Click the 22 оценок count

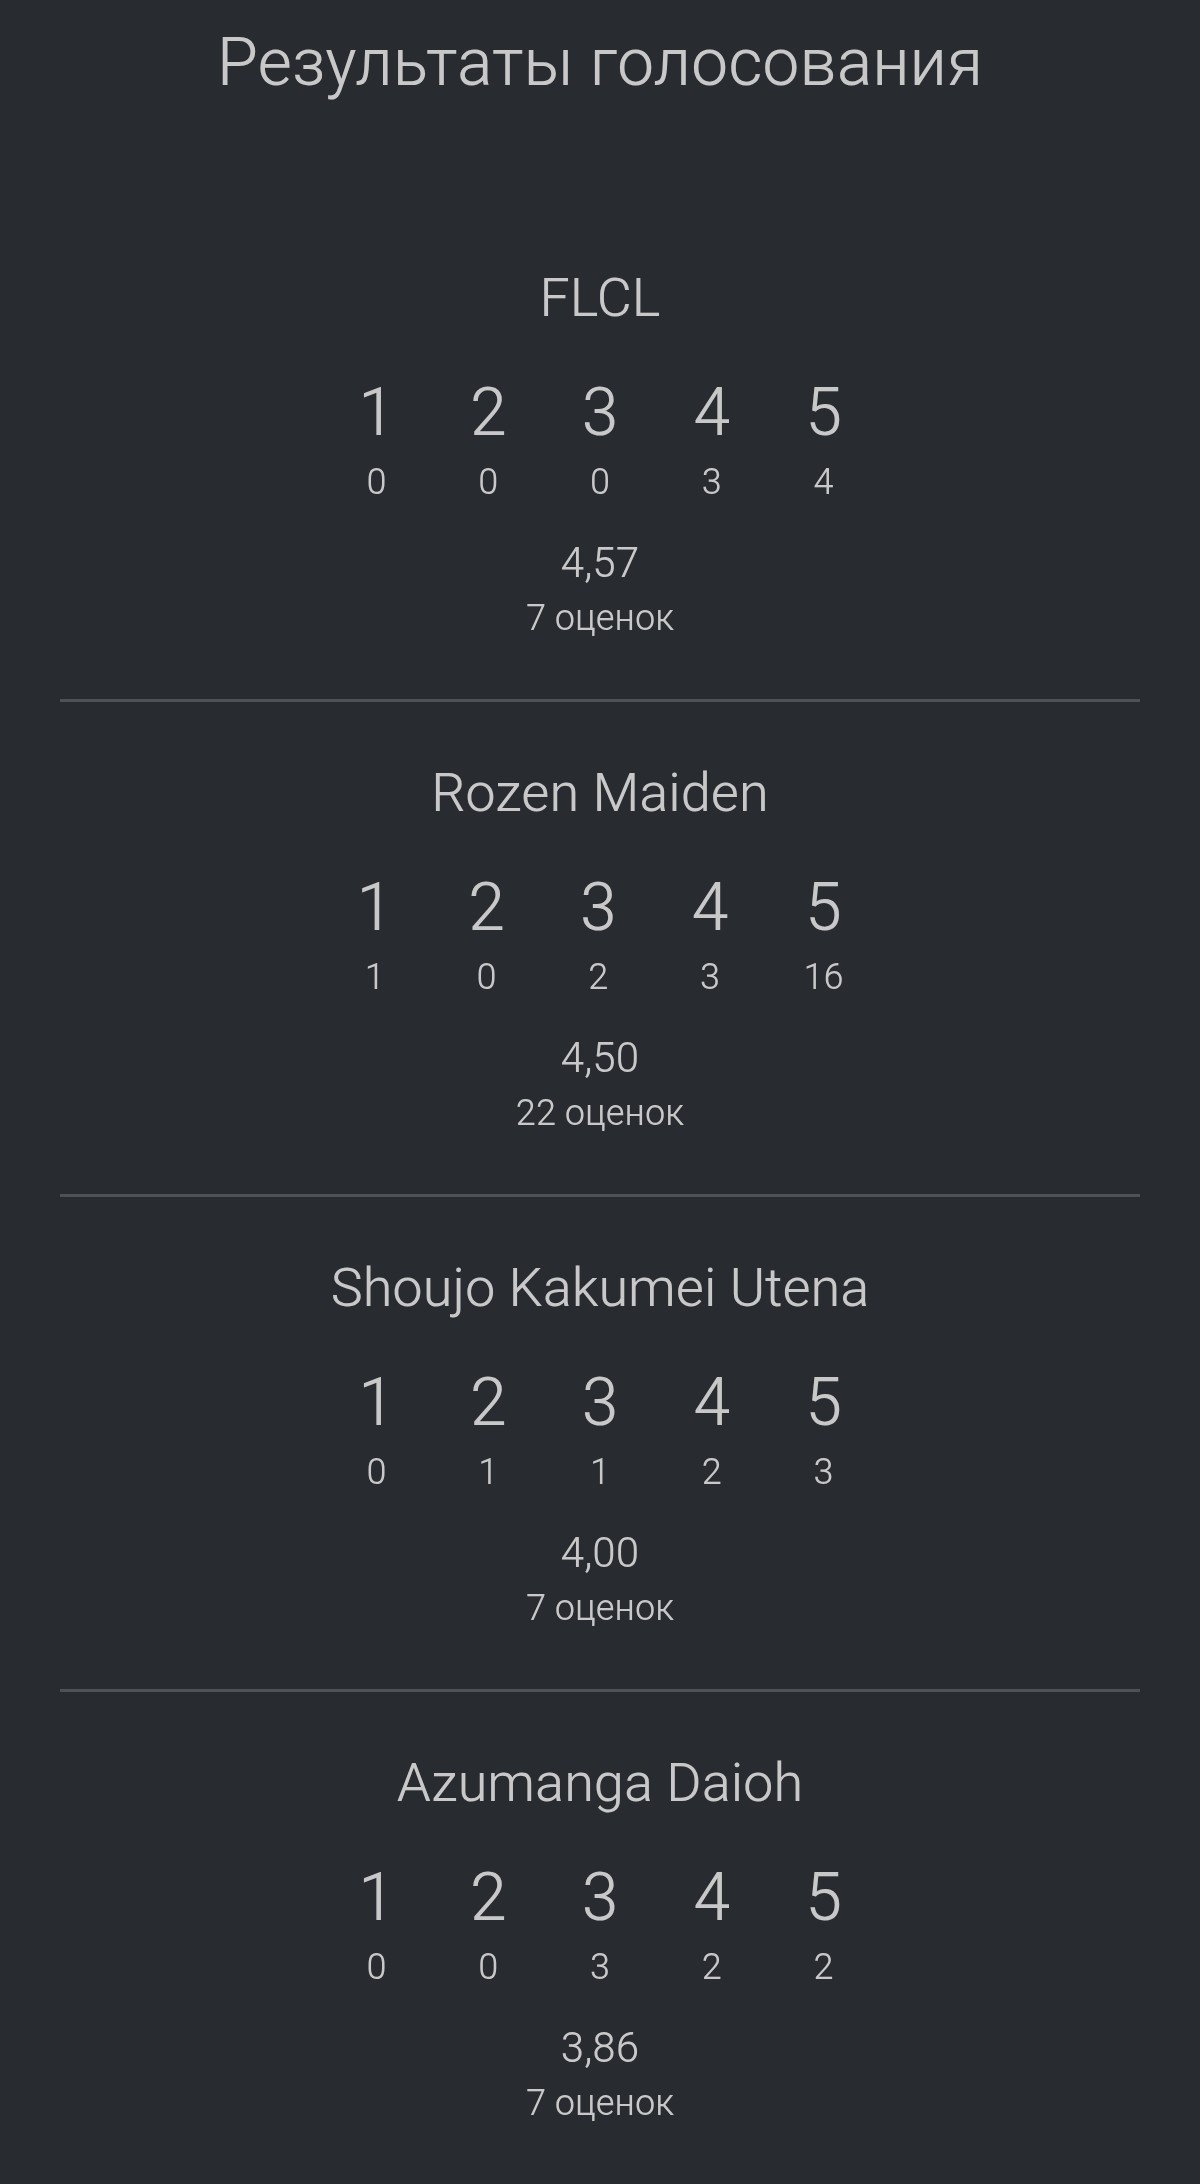[600, 1113]
